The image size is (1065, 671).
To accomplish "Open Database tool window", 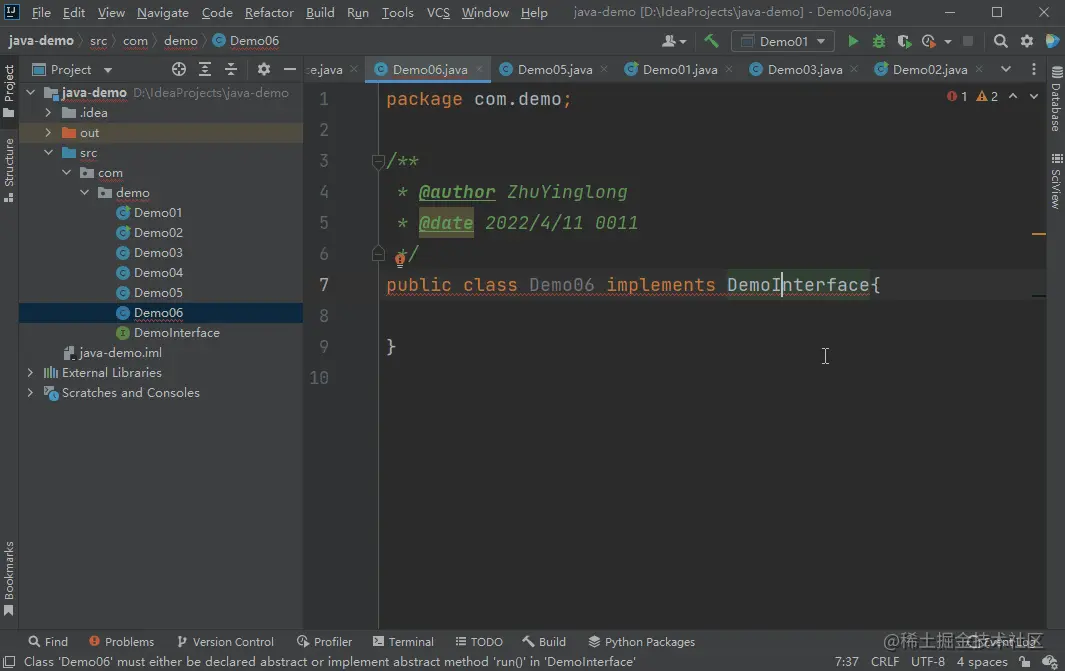I will click(1056, 99).
